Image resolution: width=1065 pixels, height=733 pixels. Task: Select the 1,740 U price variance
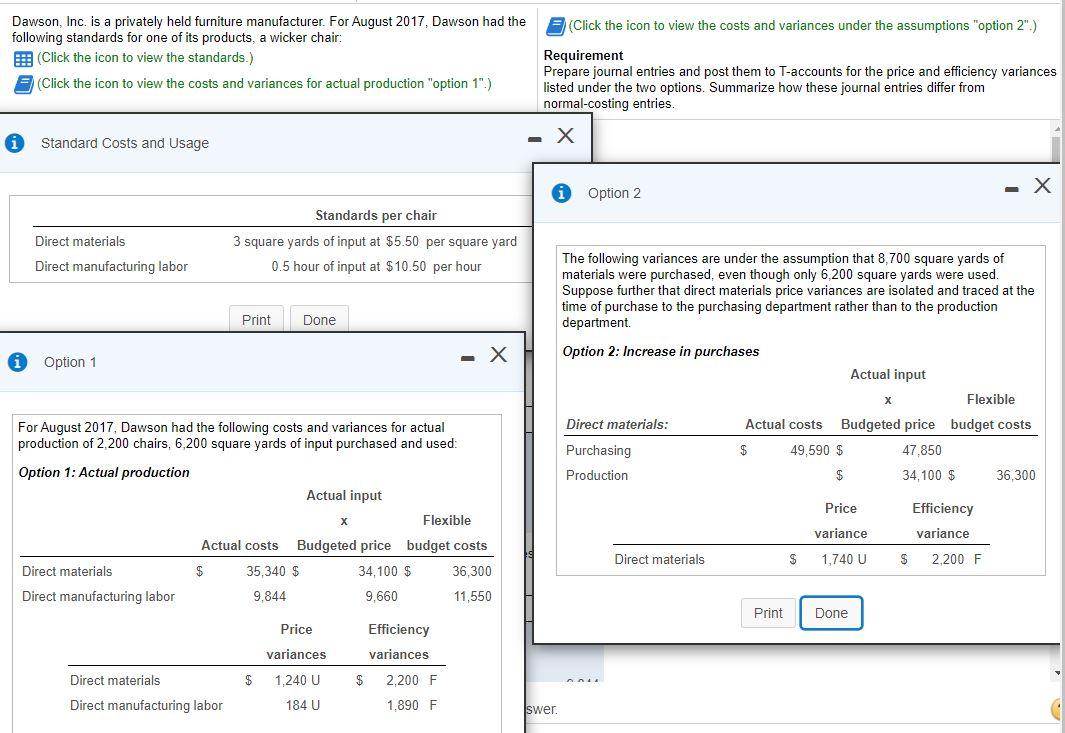coord(844,560)
